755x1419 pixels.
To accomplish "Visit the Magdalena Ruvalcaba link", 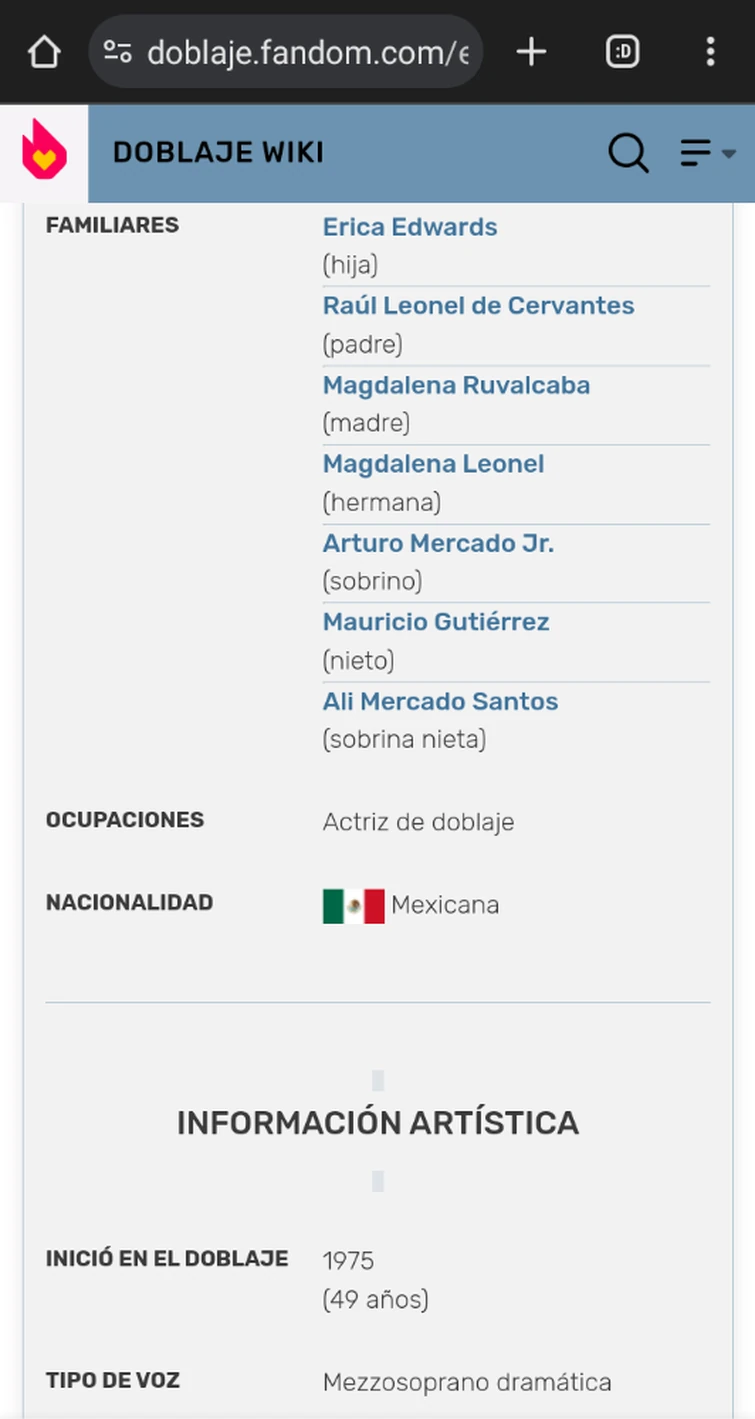I will click(456, 385).
